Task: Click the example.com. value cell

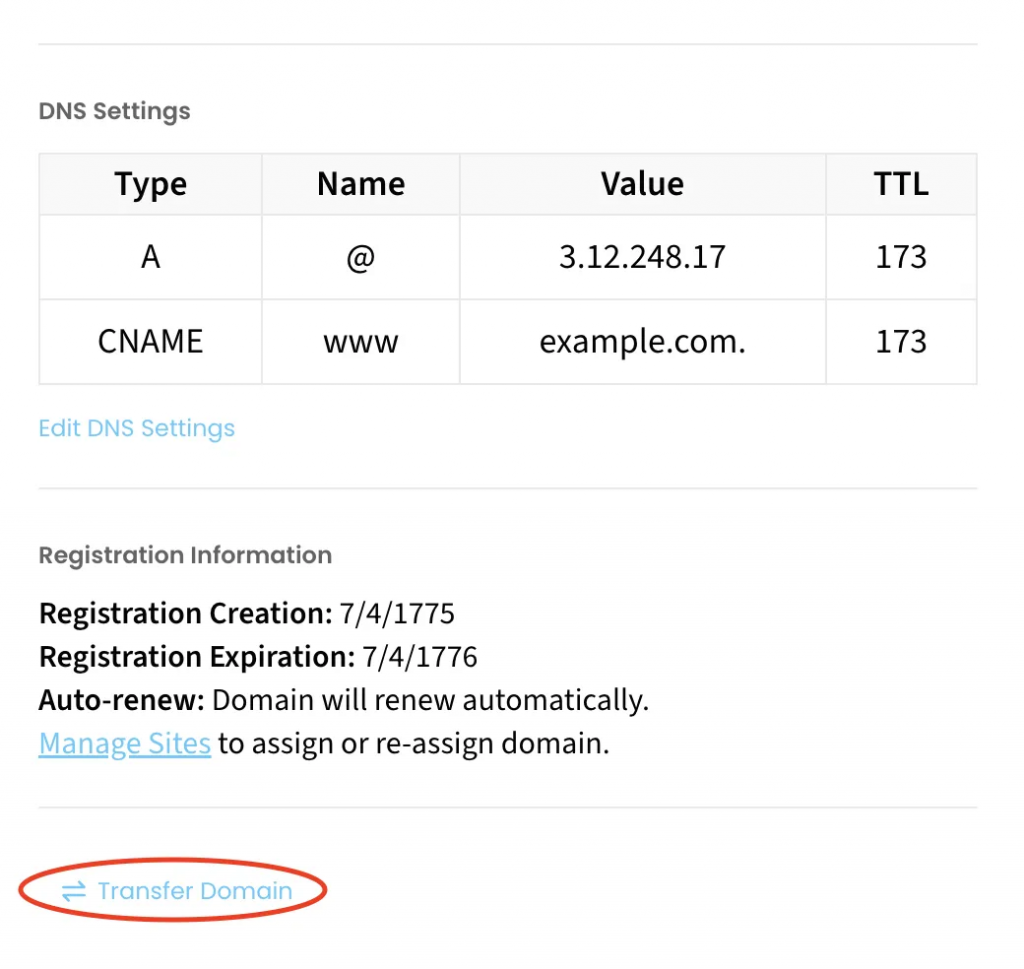Action: tap(642, 342)
